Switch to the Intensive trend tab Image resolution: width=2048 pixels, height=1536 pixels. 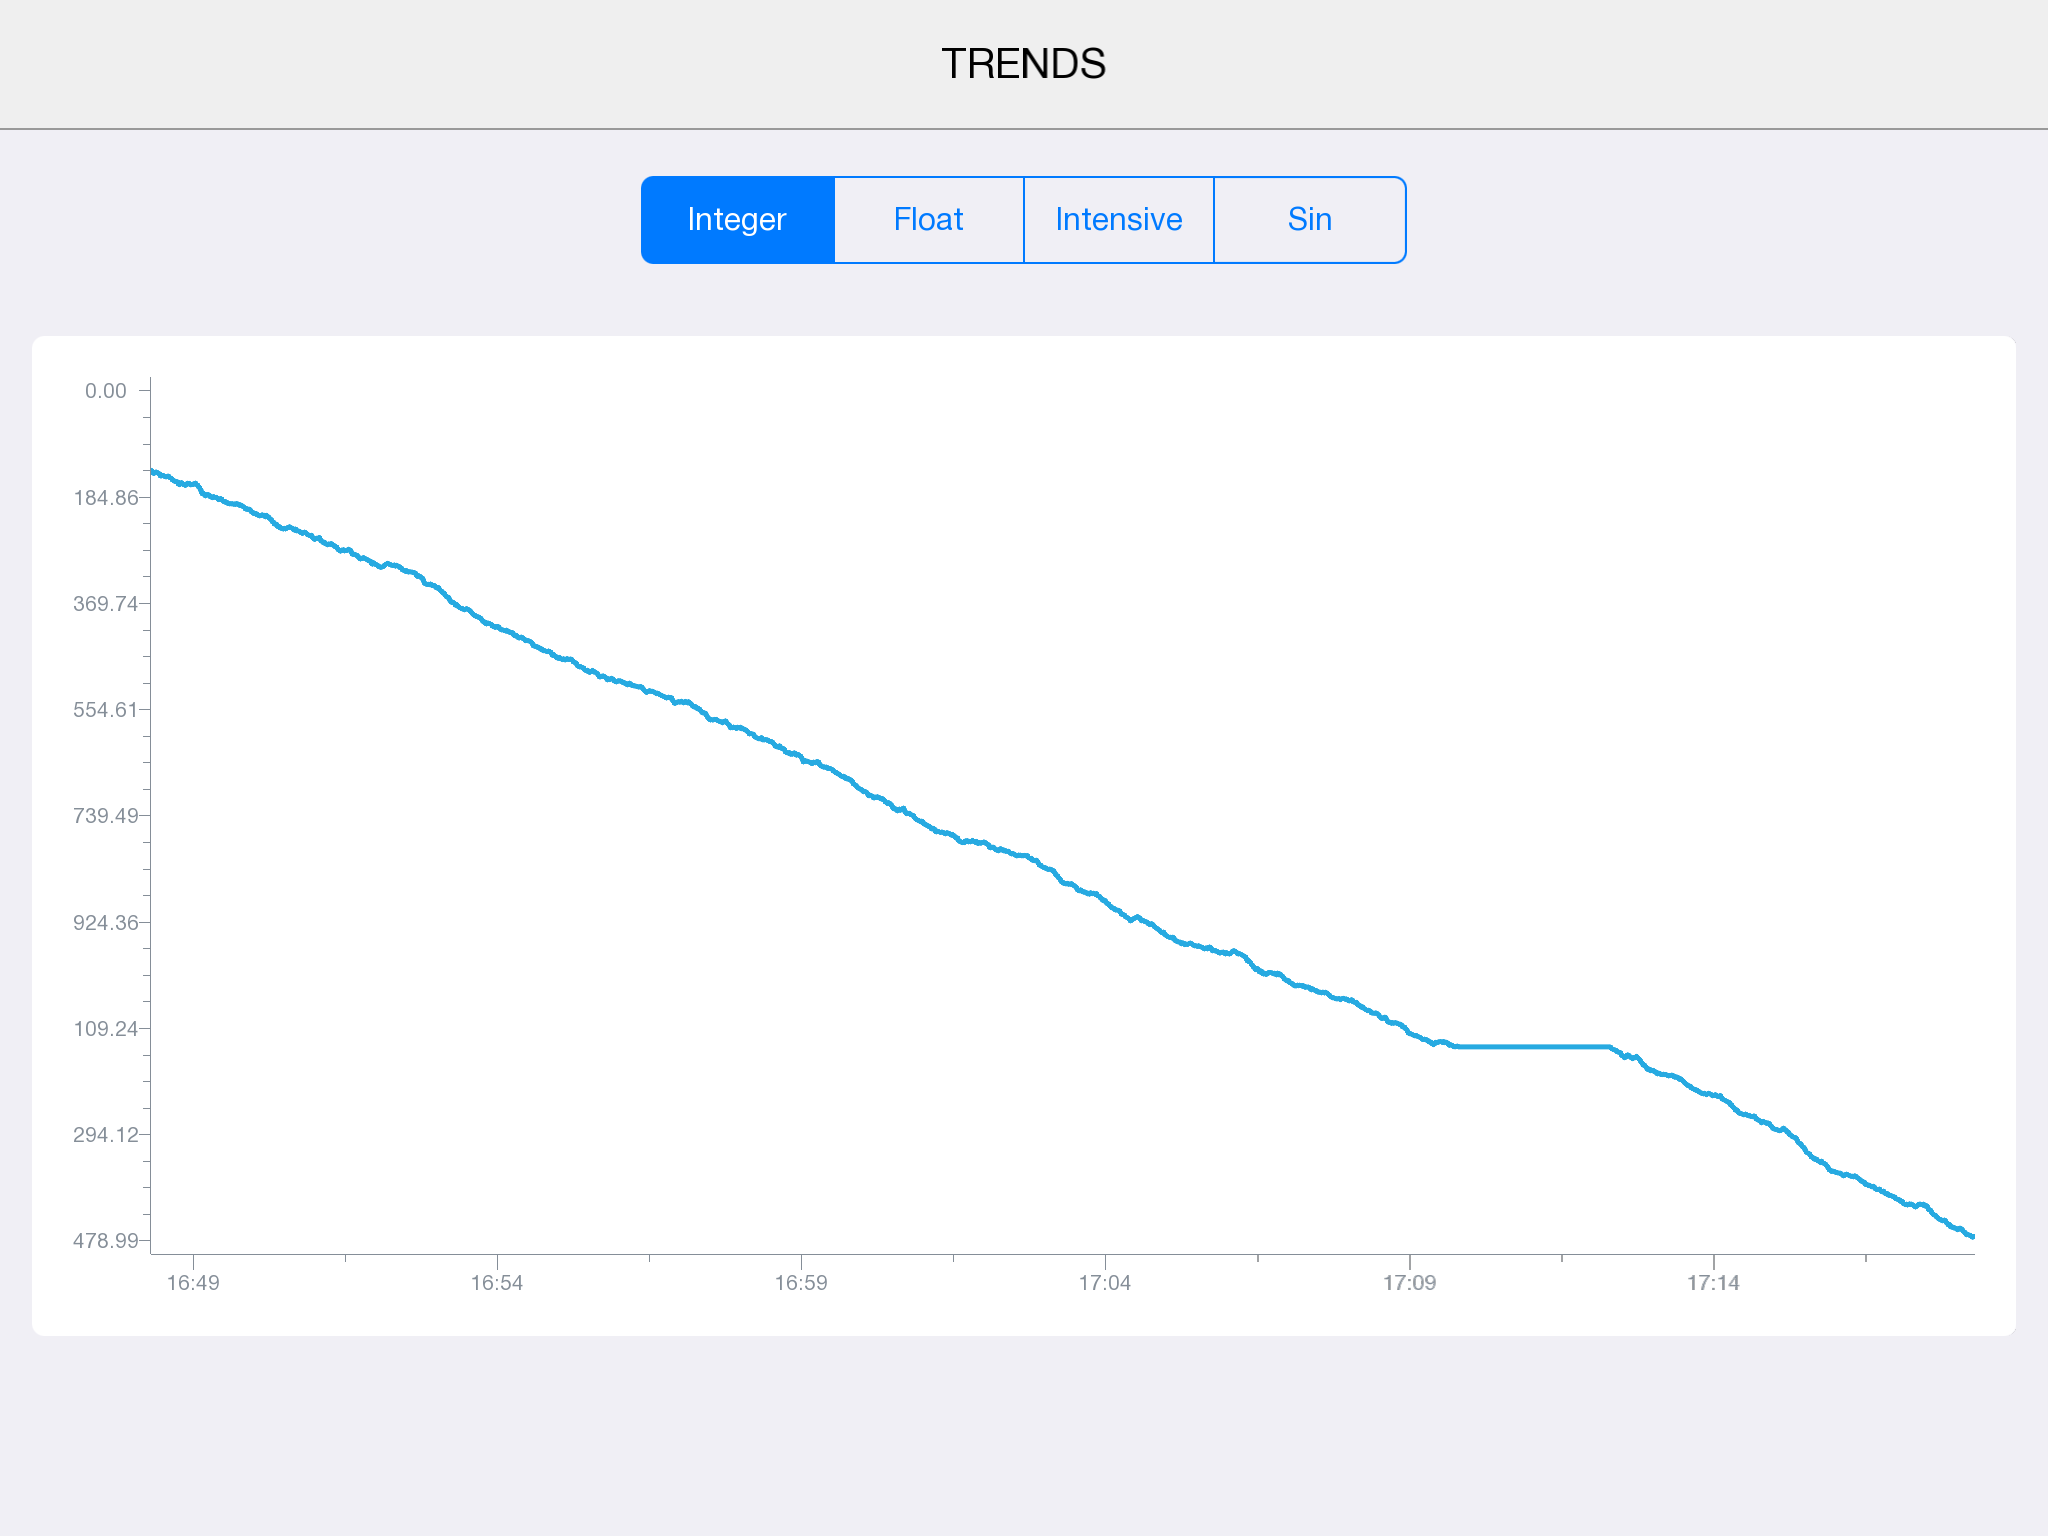1118,219
